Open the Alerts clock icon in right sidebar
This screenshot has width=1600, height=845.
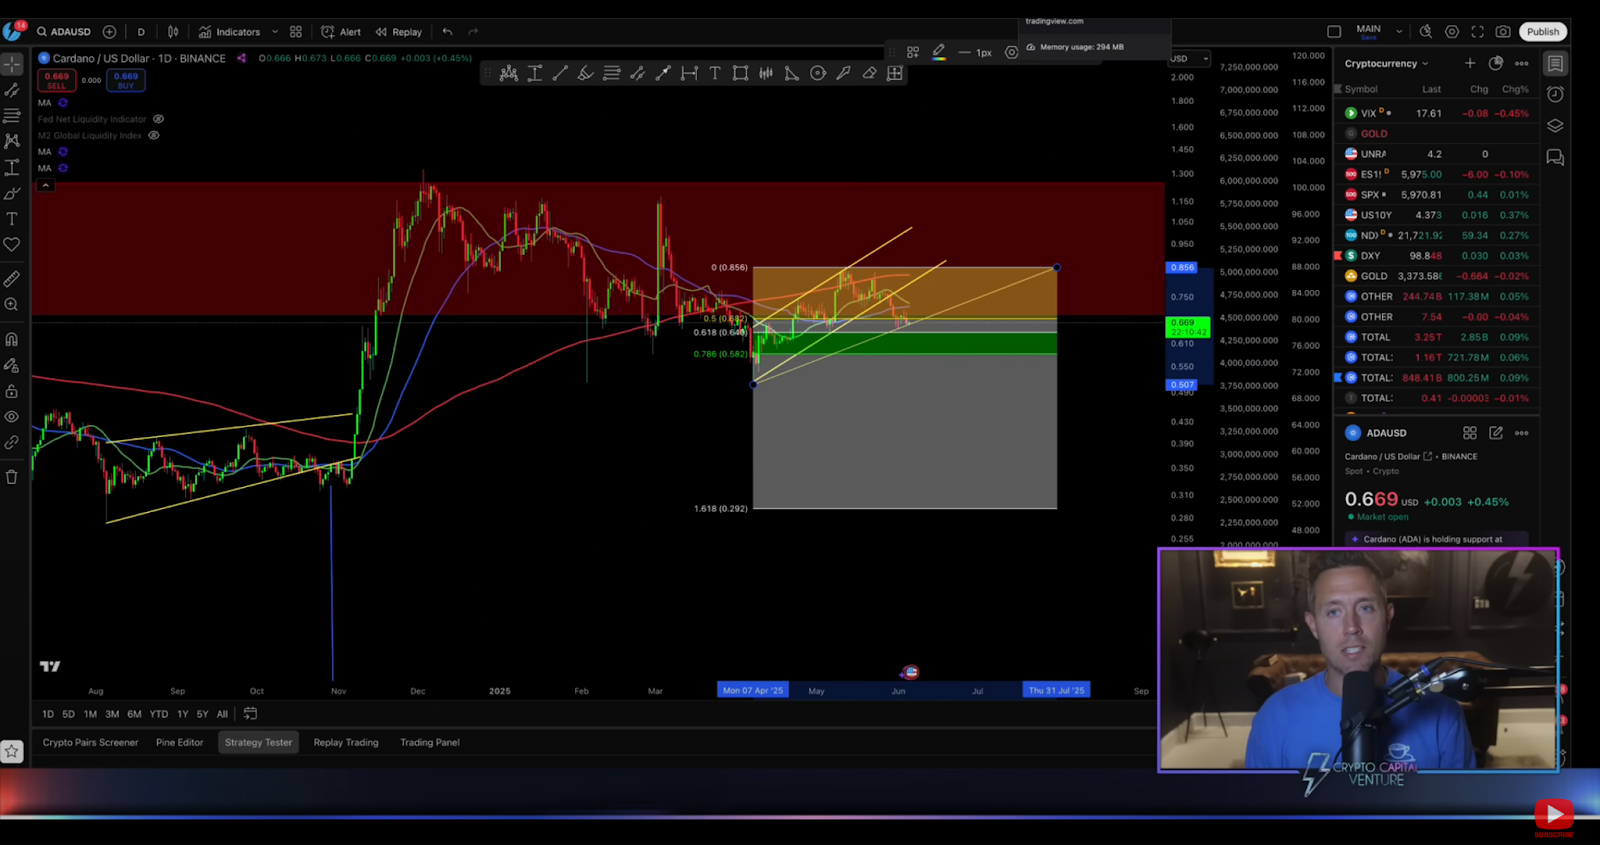point(1555,94)
